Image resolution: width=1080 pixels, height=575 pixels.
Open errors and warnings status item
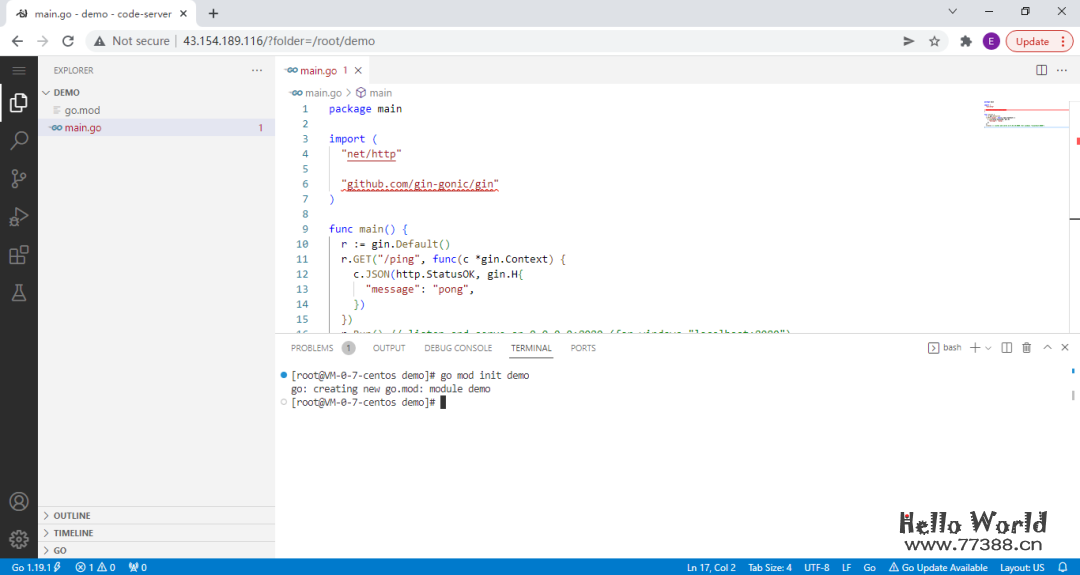click(x=95, y=567)
